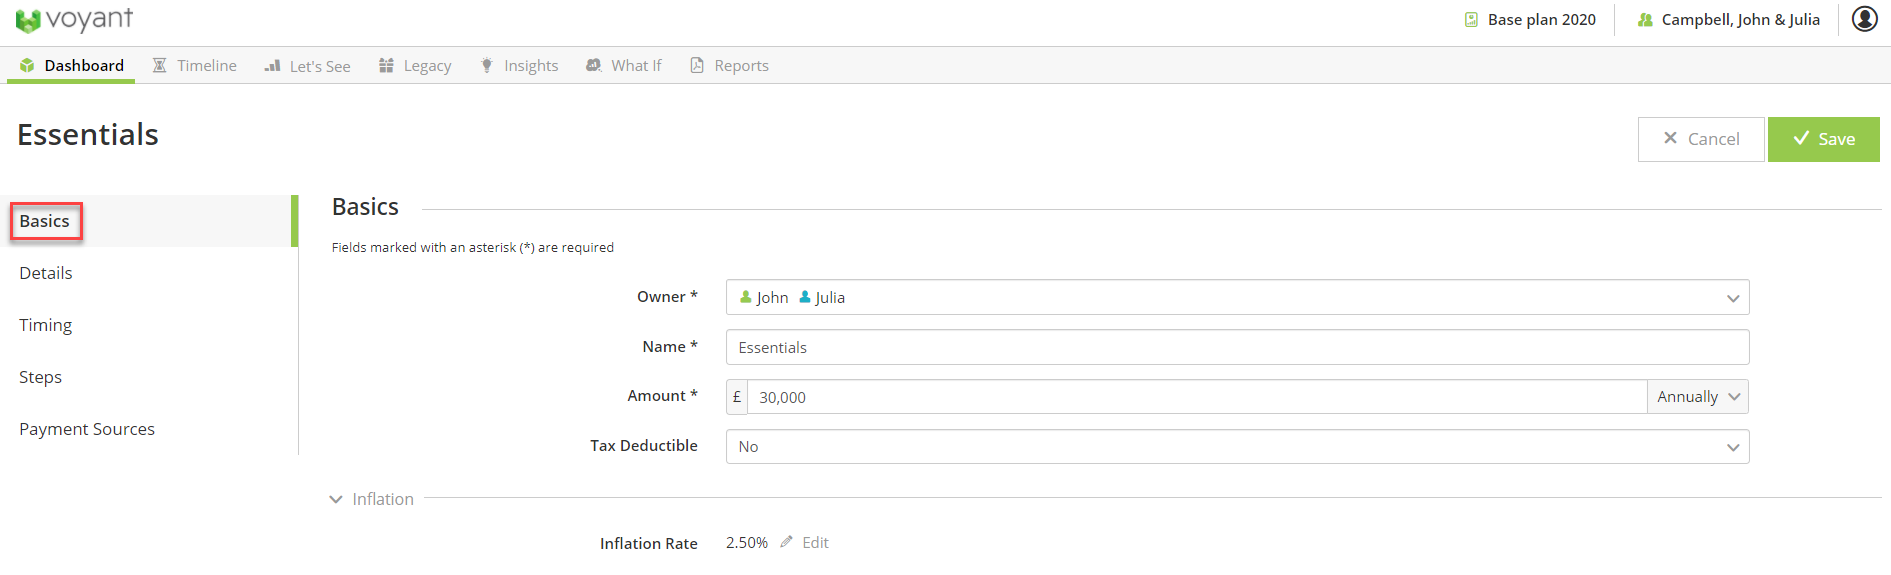Click into the Amount input field
Screen dimensions: 1891x575
pyautogui.click(x=1197, y=397)
